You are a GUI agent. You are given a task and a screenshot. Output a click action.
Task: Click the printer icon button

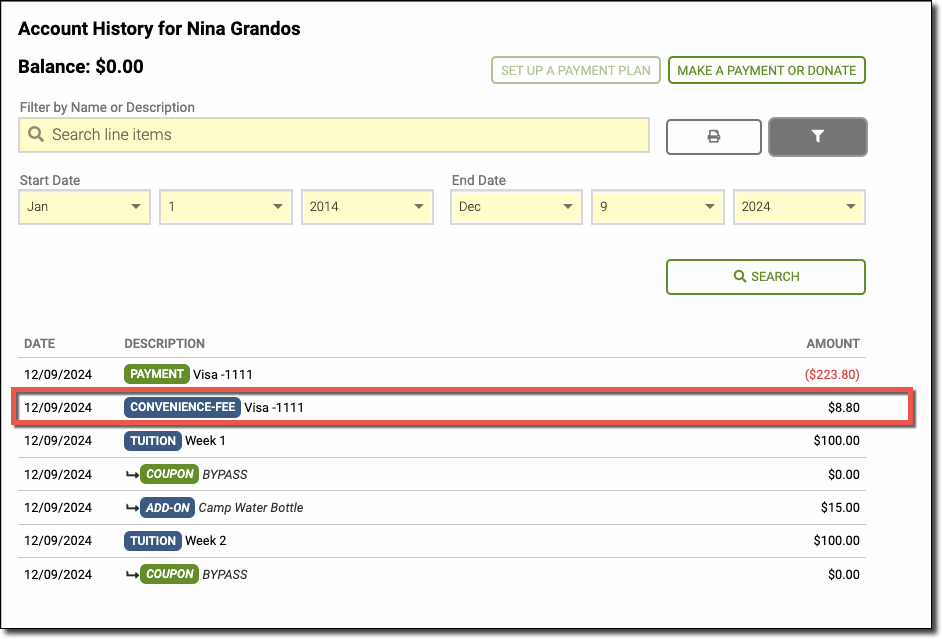click(x=713, y=137)
